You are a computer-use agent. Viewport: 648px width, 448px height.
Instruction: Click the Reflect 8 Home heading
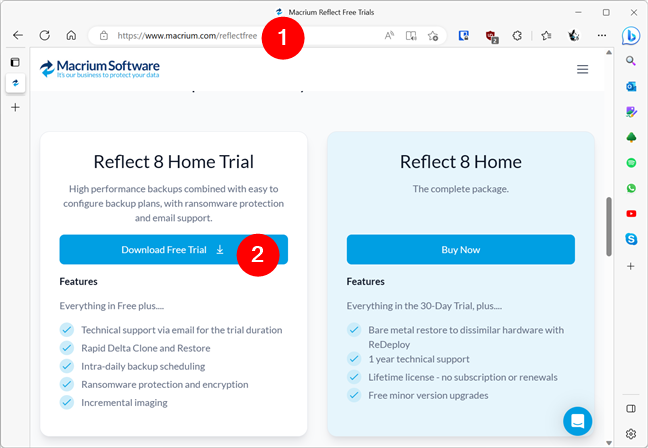460,162
